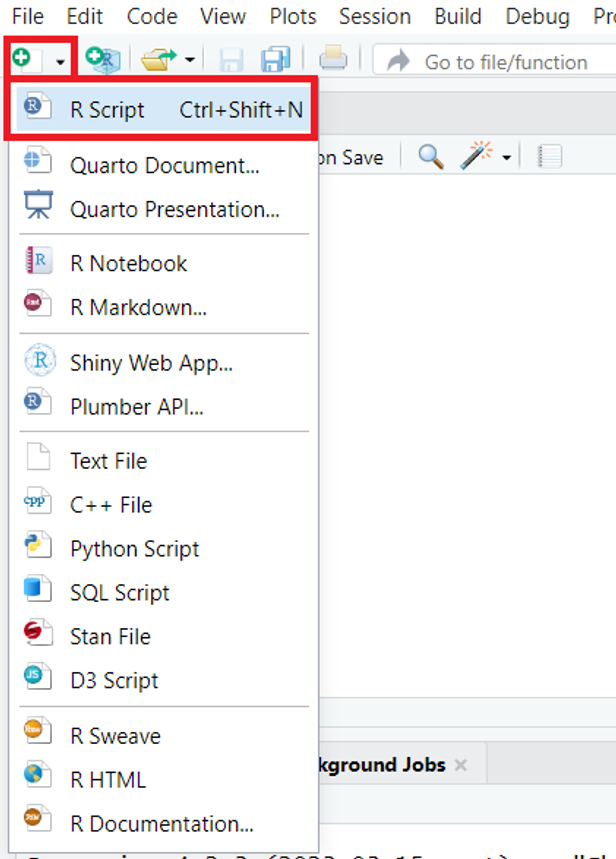Open the File menu
The height and width of the screenshot is (859, 616).
tap(27, 16)
